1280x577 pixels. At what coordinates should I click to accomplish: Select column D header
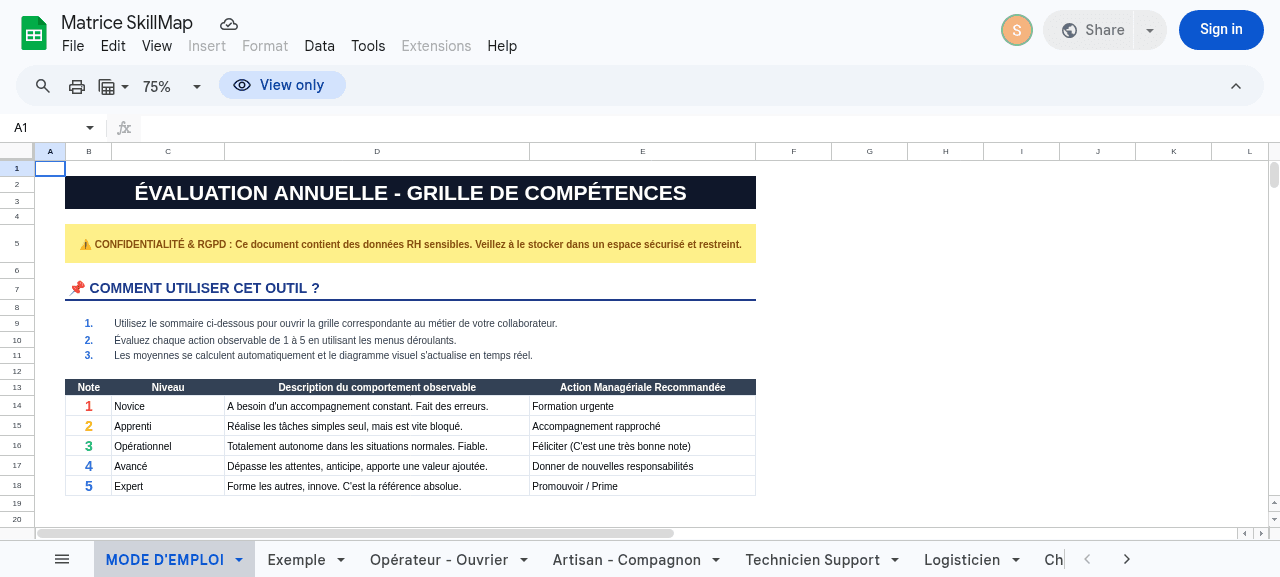point(377,151)
